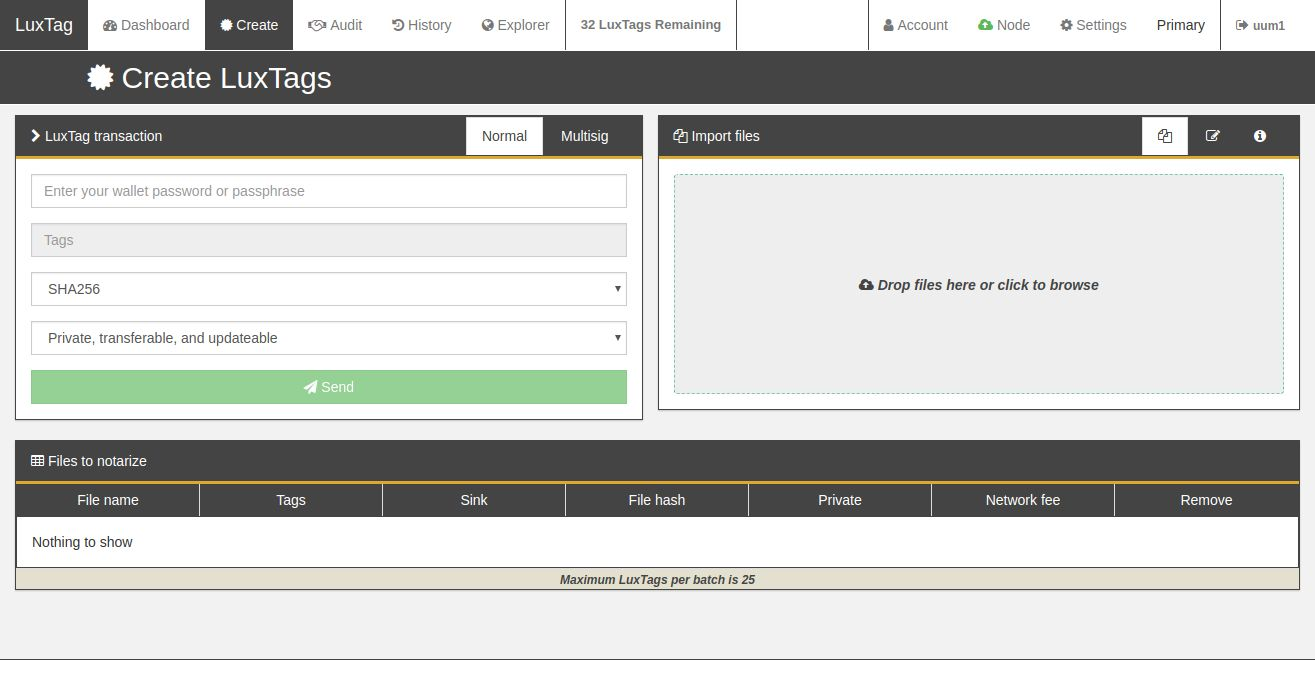
Task: View the History page
Action: [421, 25]
